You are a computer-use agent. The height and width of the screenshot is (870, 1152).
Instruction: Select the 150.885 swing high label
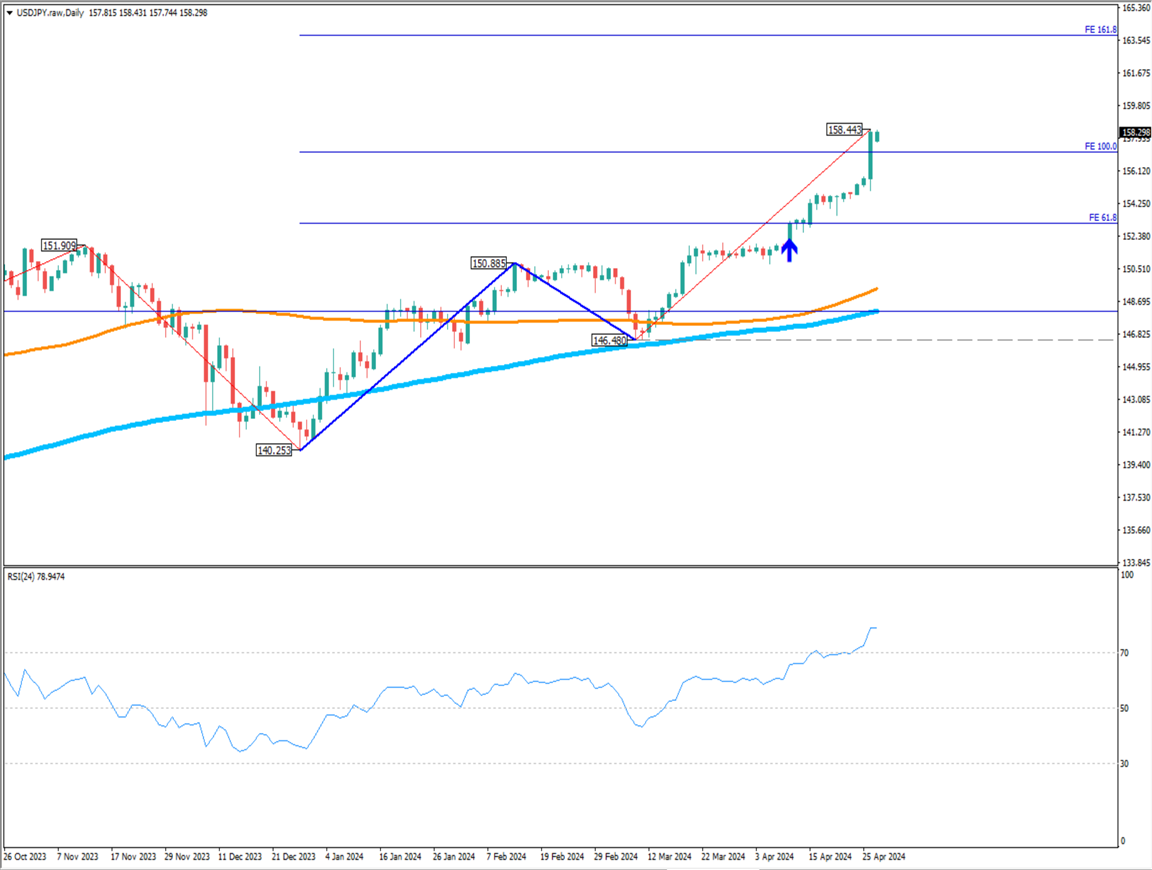click(490, 264)
